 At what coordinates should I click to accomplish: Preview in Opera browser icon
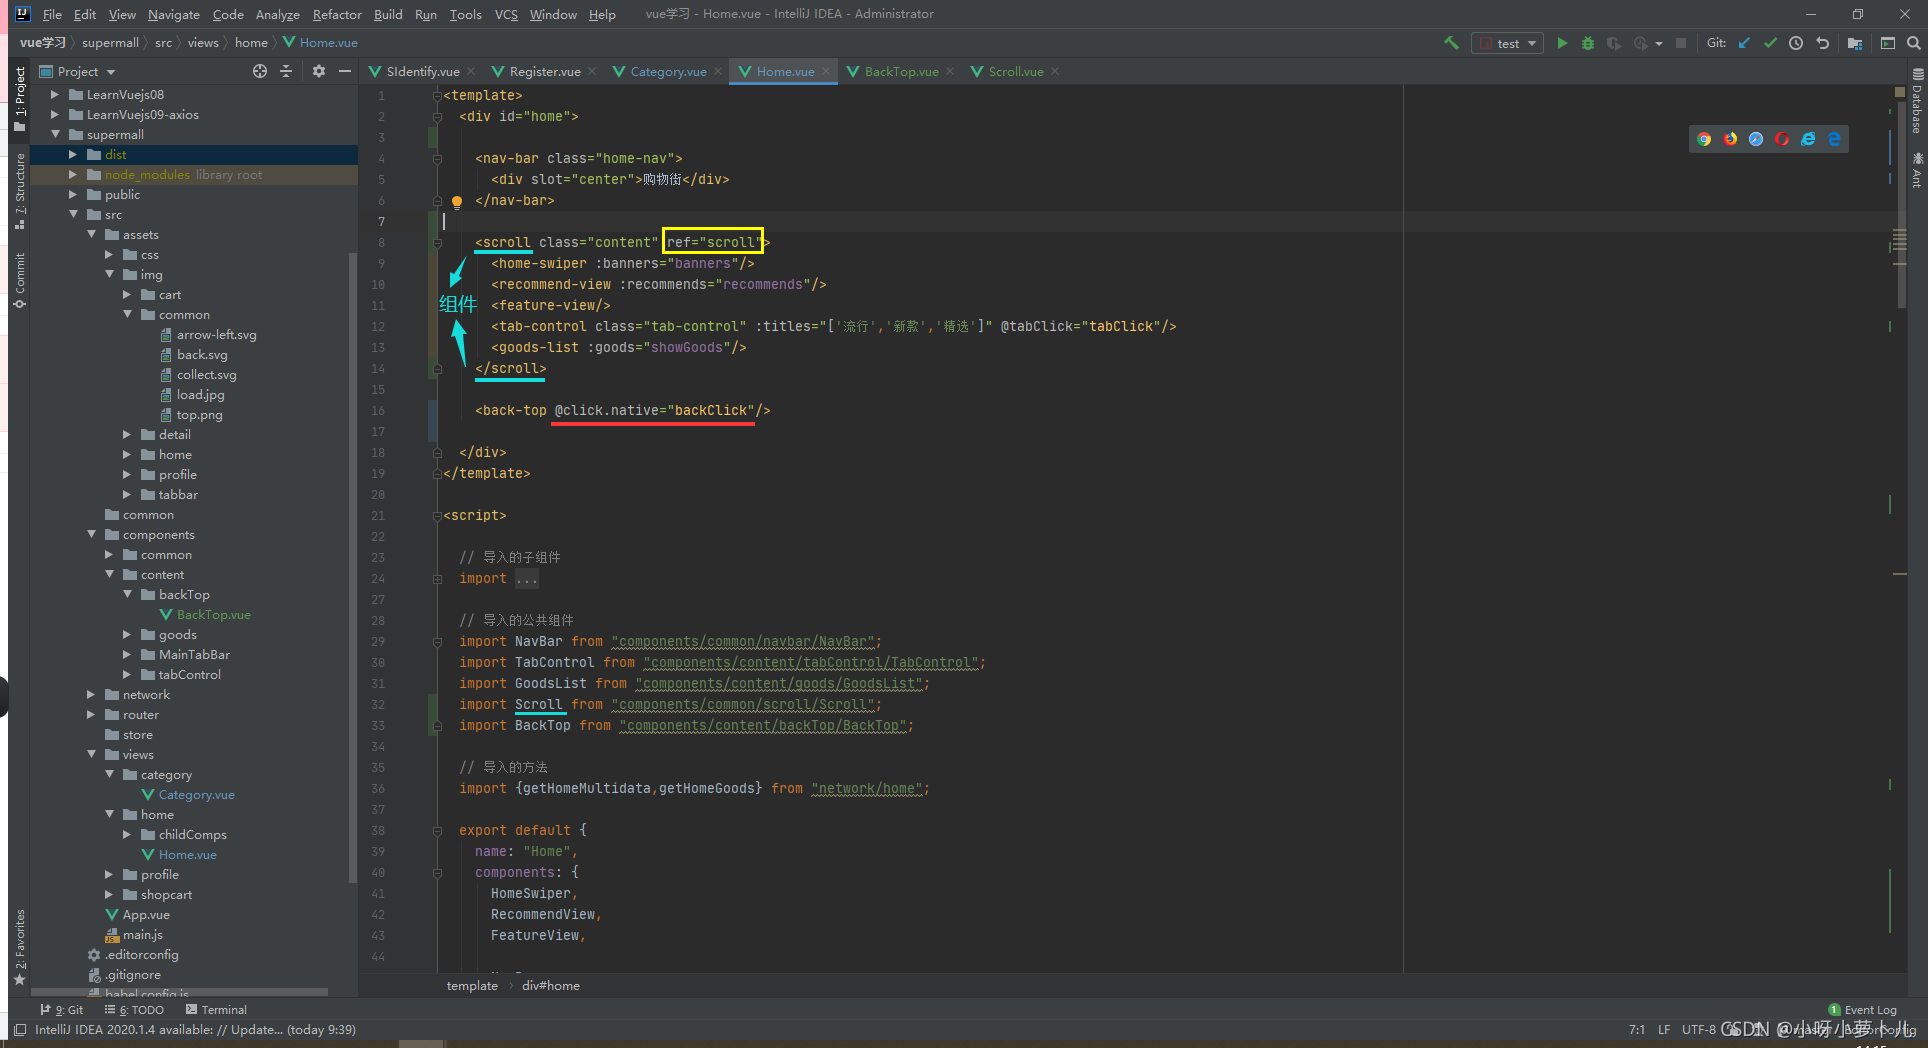click(x=1782, y=139)
